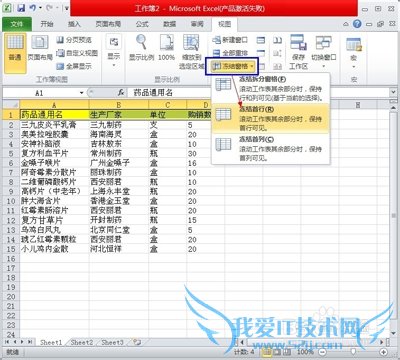Image resolution: width=400 pixels, height=360 pixels.
Task: Select row 16 header
Action: click(11, 259)
